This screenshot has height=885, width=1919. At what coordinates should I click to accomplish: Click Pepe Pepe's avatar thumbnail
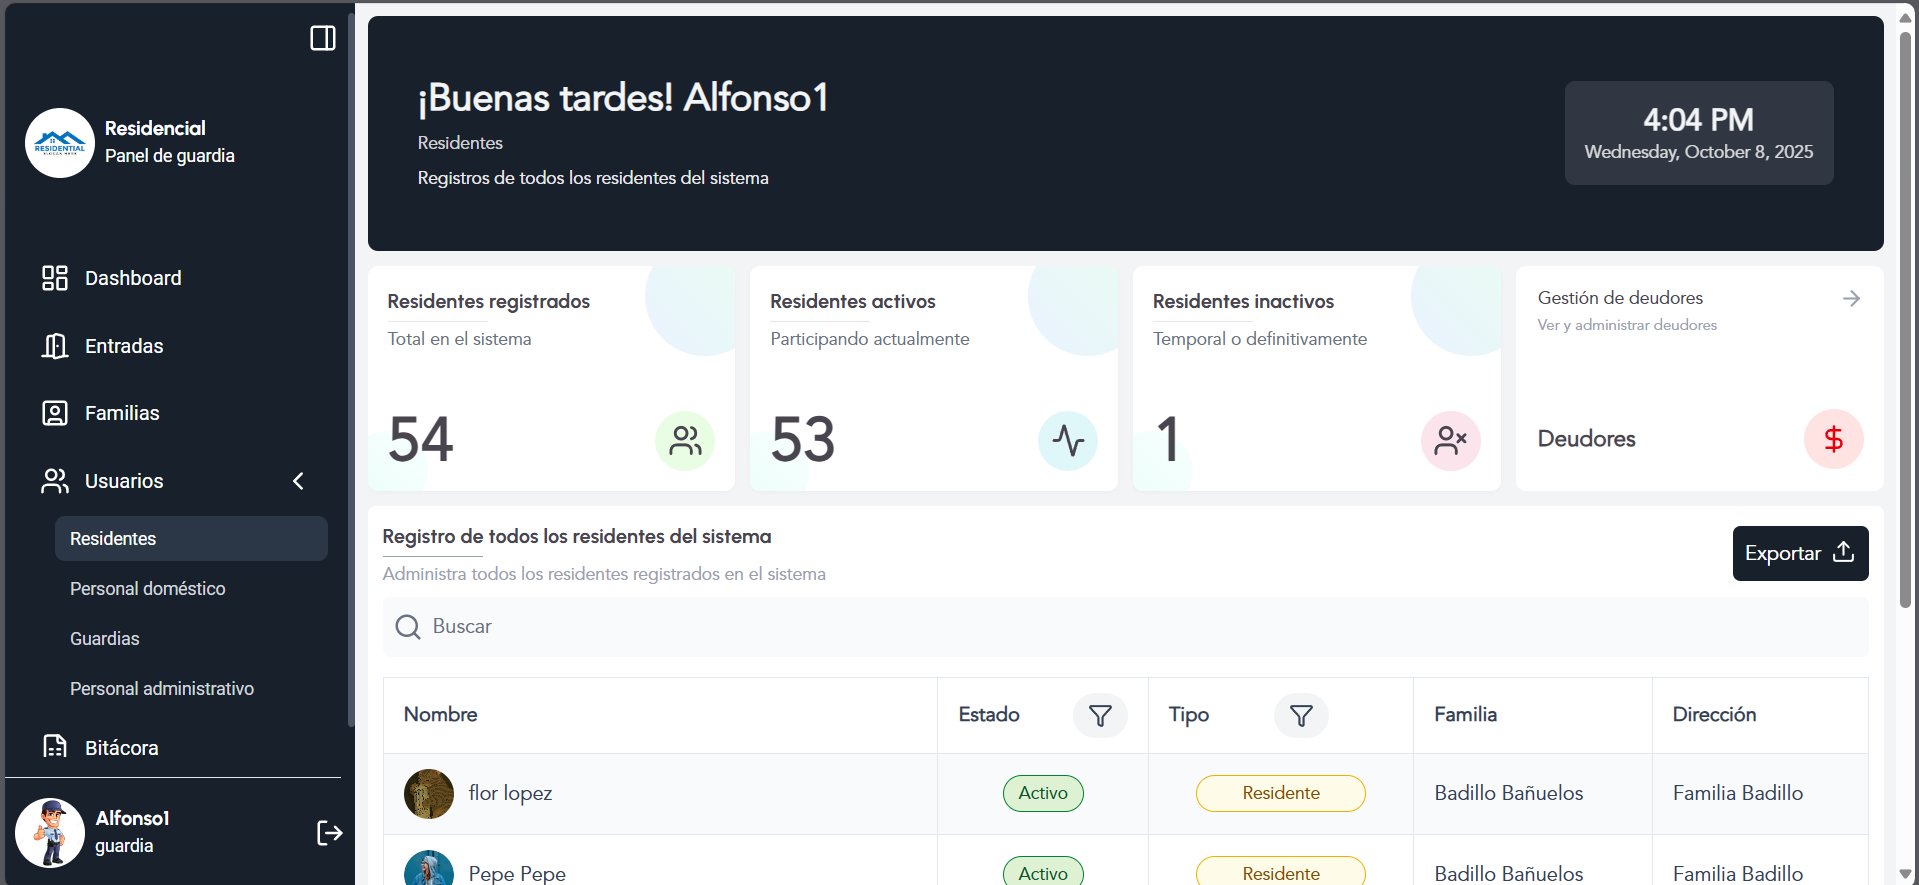point(429,868)
